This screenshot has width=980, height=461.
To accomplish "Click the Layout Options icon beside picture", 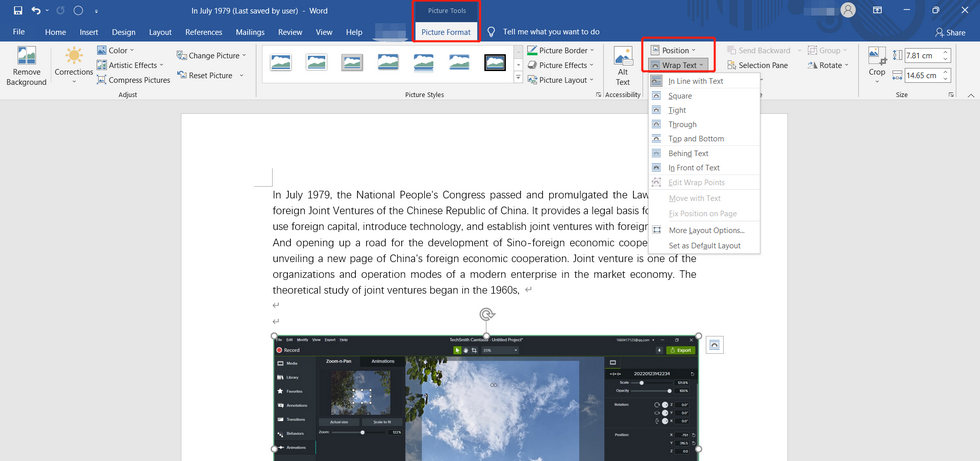I will (x=714, y=345).
